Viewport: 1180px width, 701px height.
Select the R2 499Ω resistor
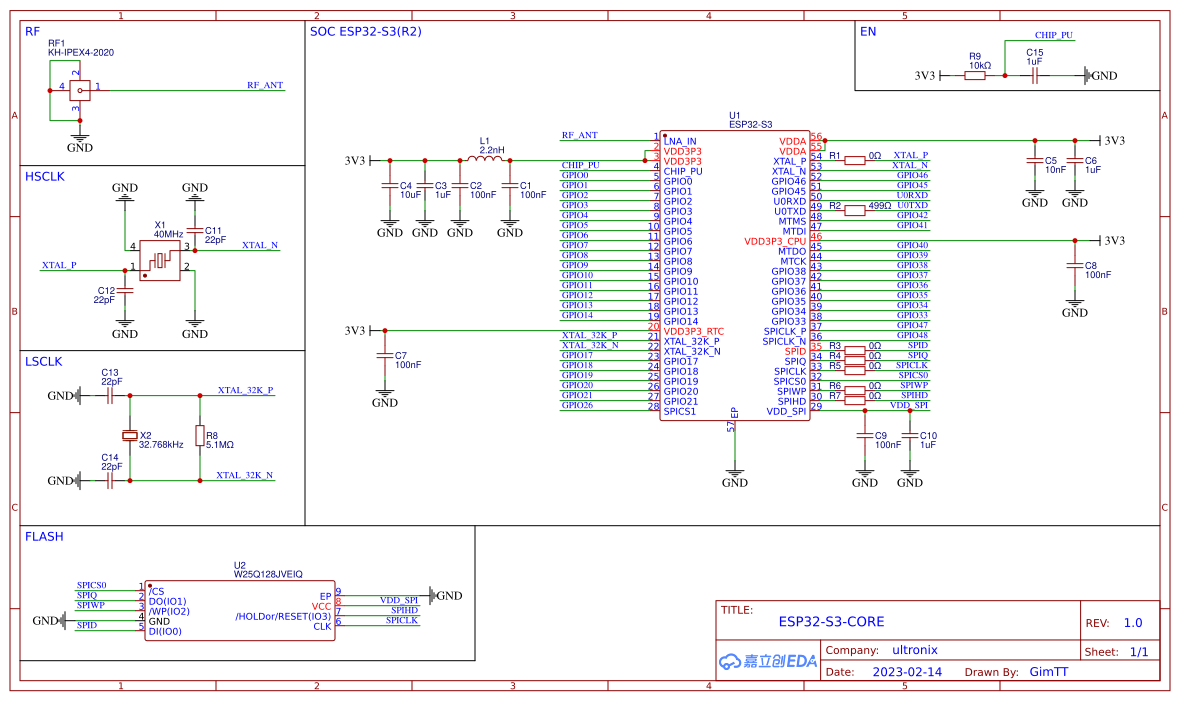[855, 211]
